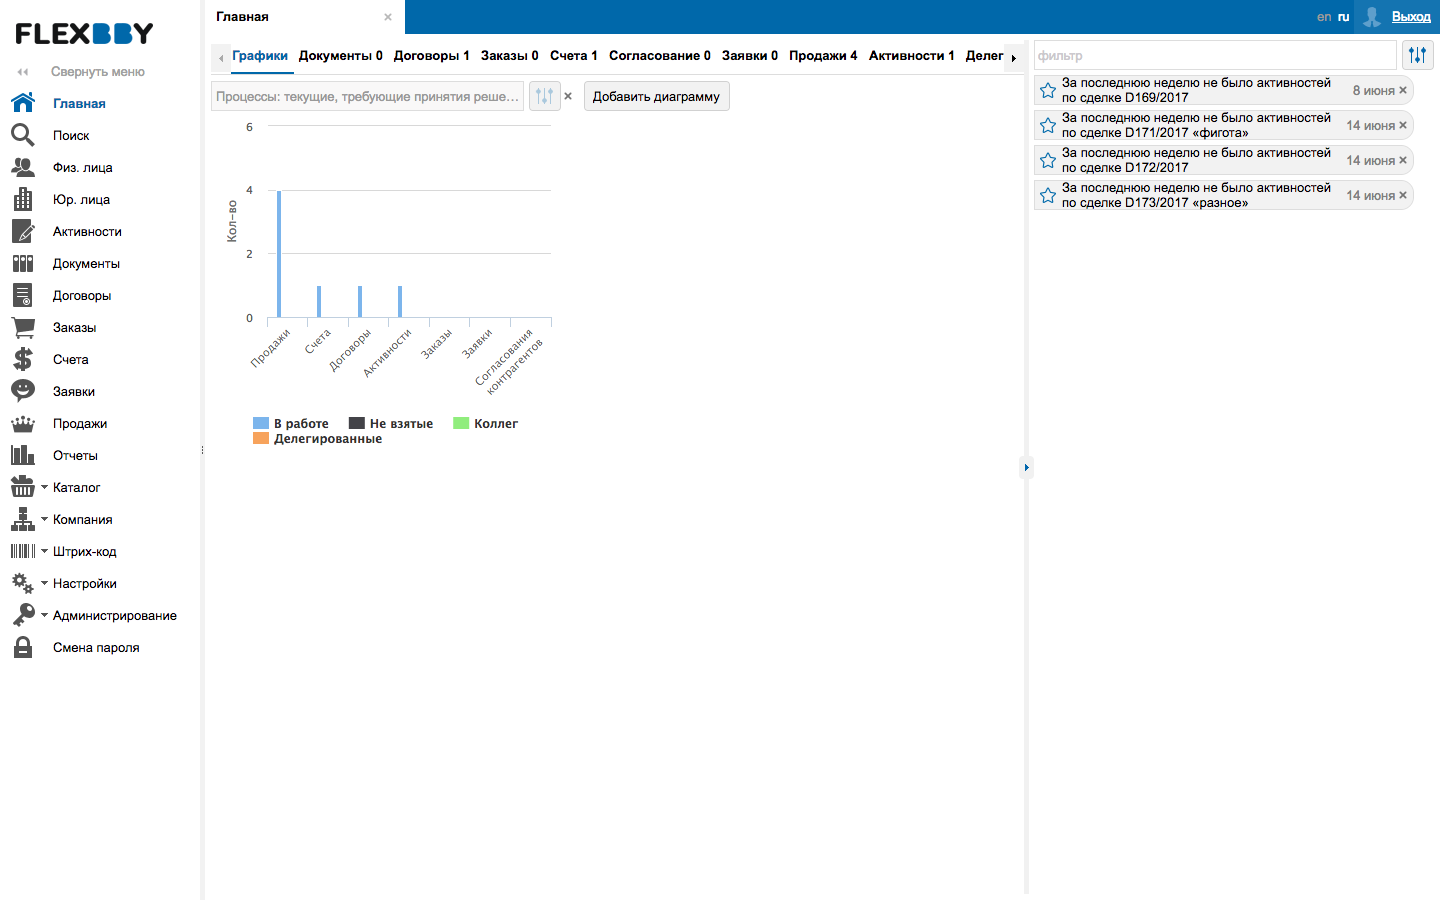The width and height of the screenshot is (1440, 900).
Task: Open the Search magnifier icon in sidebar
Action: tap(22, 135)
